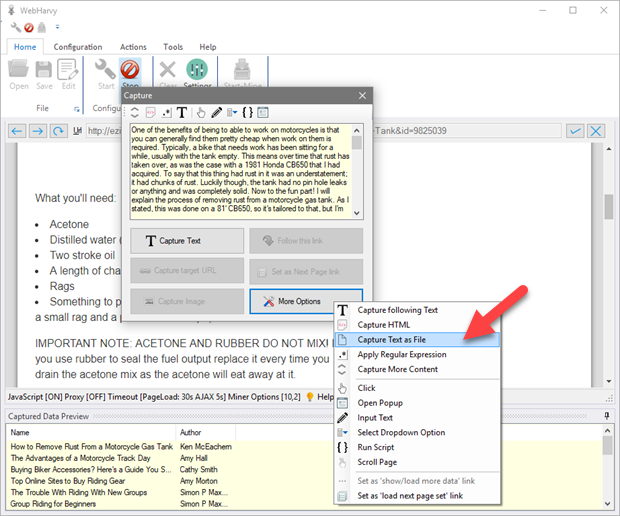Screen dimensions: 620x516
Task: Close the Capture dialog
Action: 362,96
